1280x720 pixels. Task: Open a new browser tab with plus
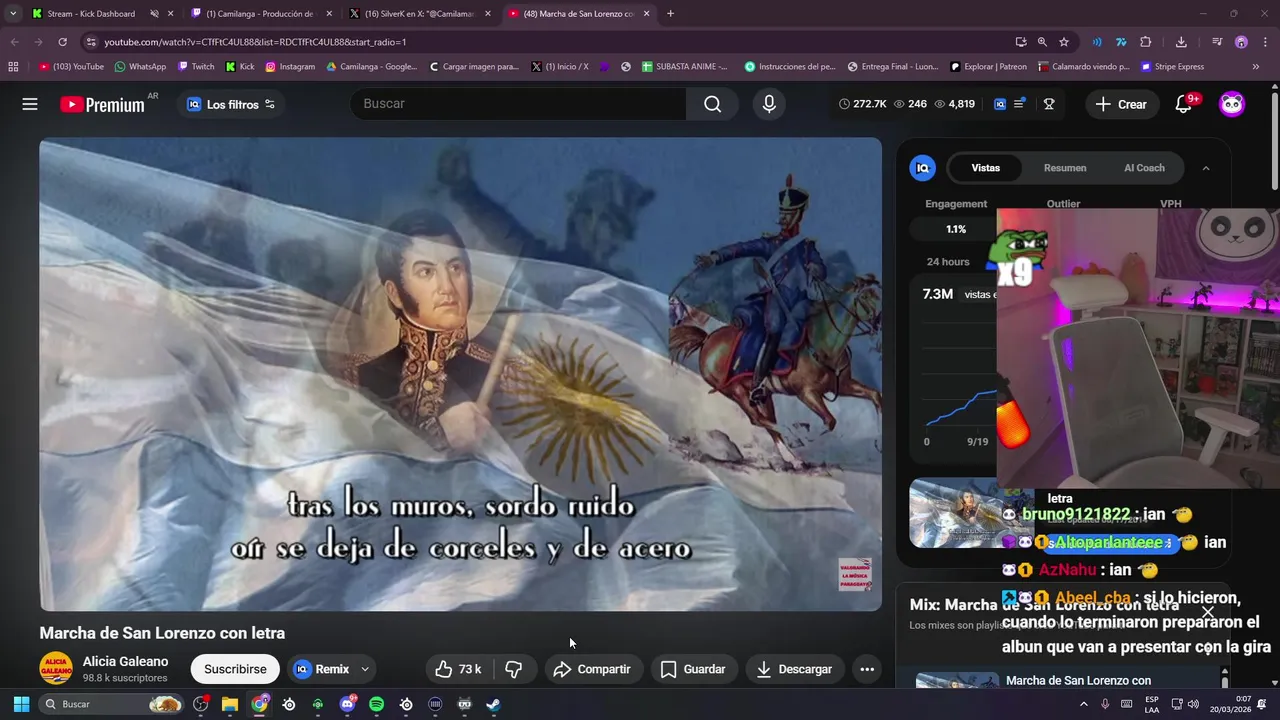(670, 14)
